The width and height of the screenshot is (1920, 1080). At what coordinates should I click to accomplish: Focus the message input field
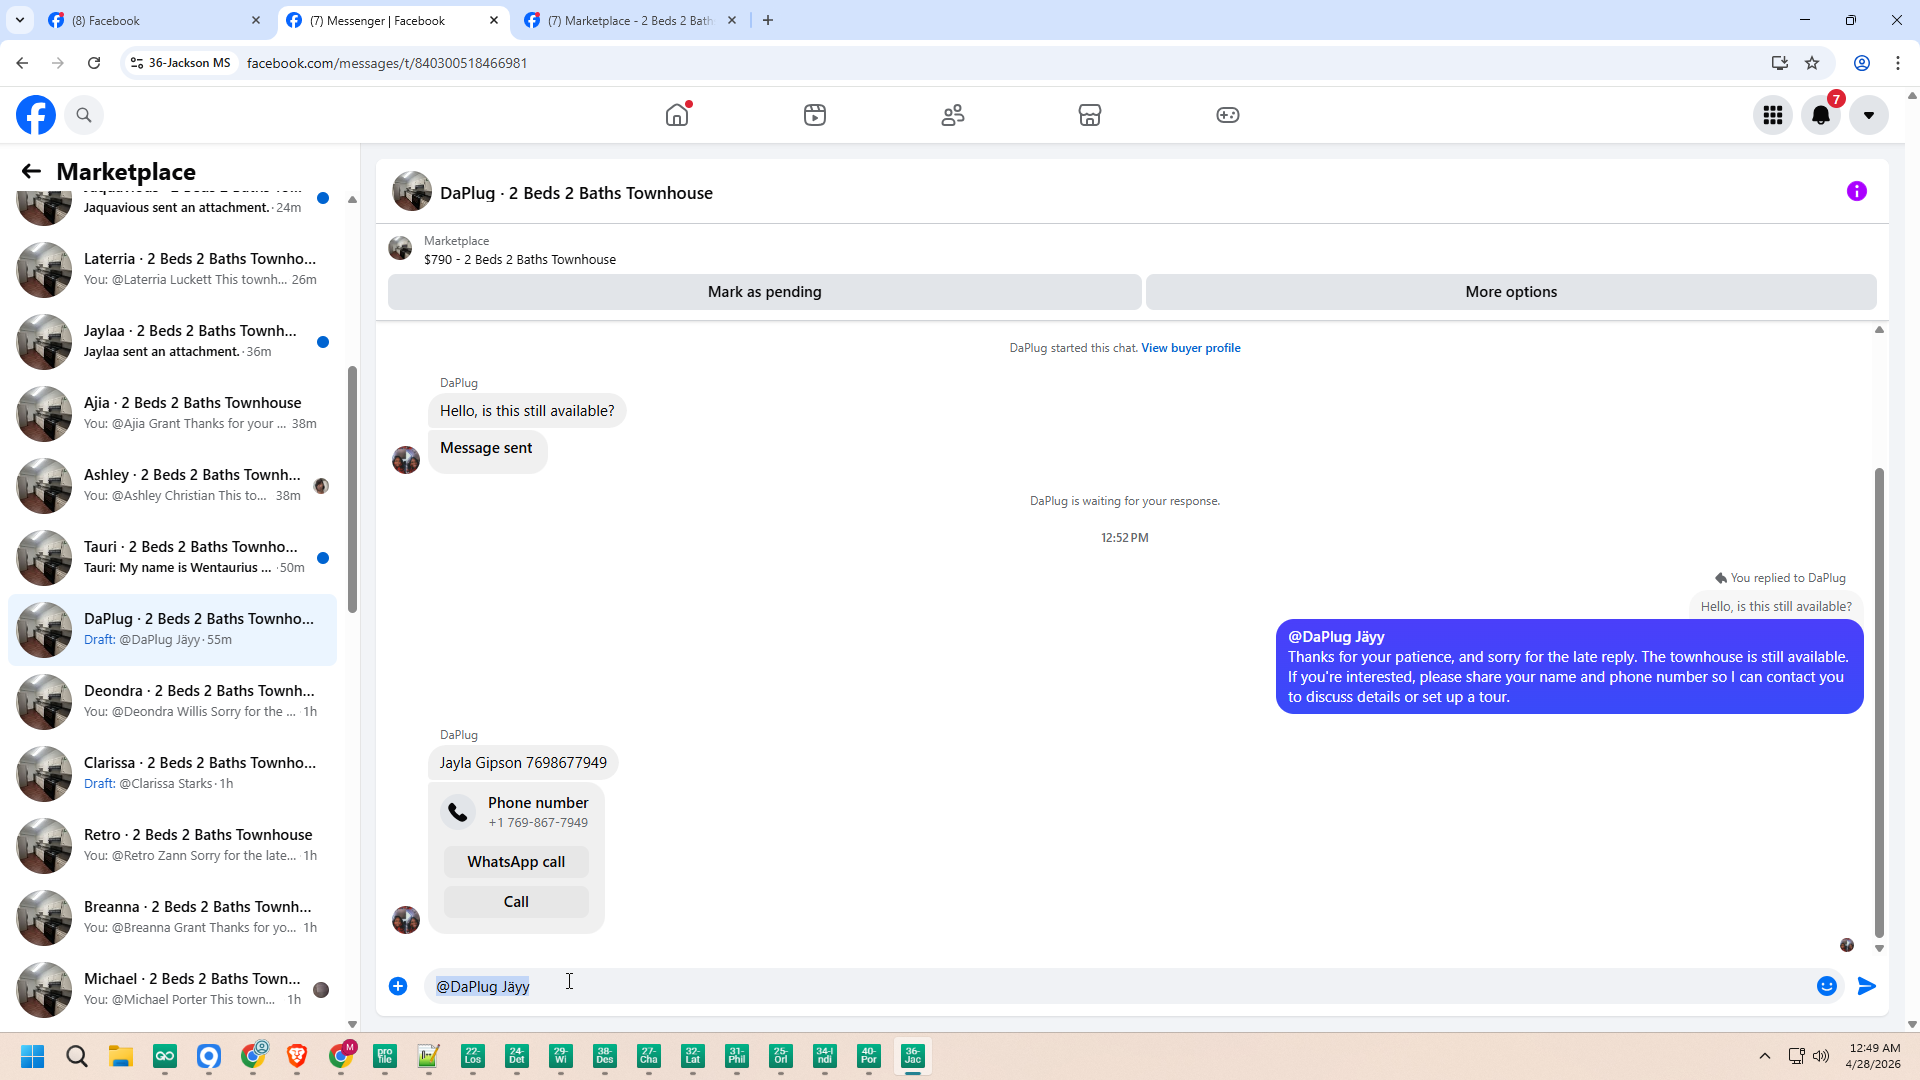[x=1120, y=986]
